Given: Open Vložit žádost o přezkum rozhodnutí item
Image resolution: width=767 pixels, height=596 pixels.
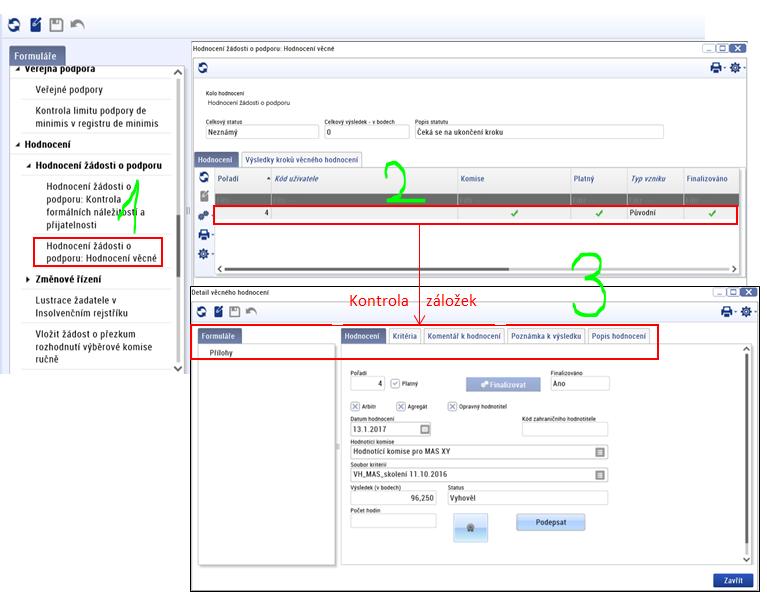Looking at the screenshot, I should tap(93, 346).
